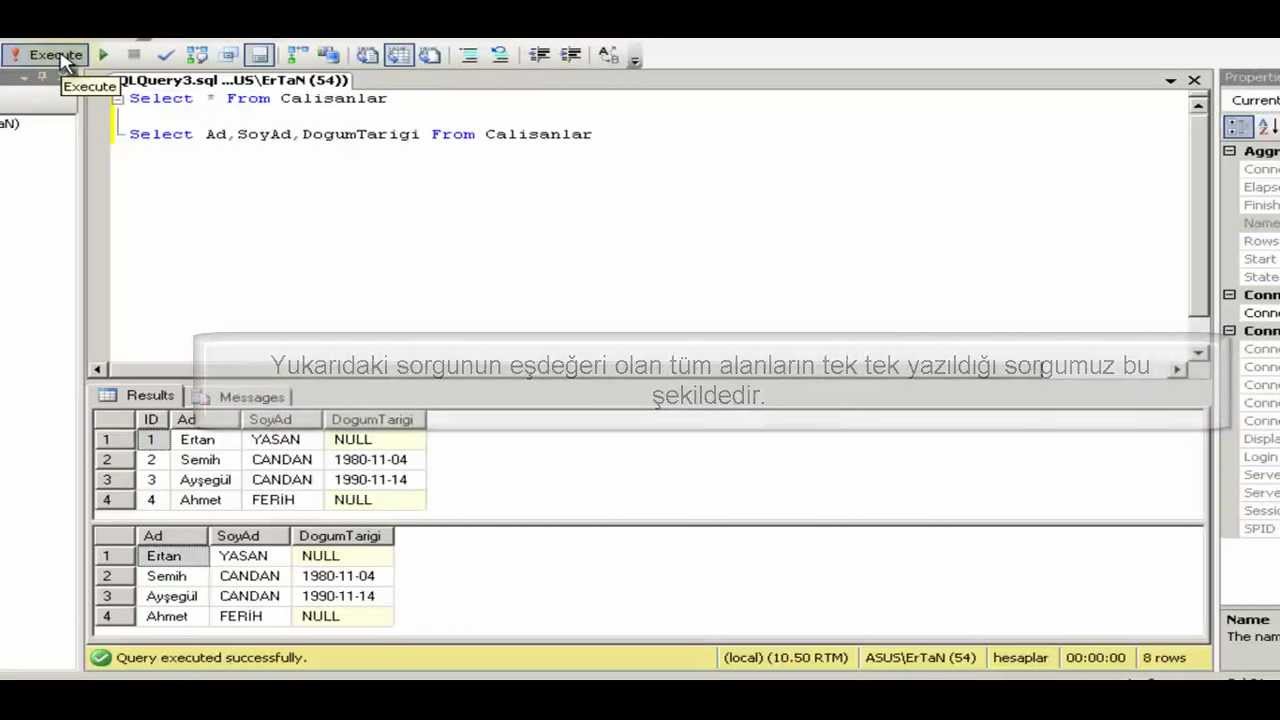Toggle the IntelliSense Enabled button
Viewport: 1280px width, 720px height.
click(260, 55)
